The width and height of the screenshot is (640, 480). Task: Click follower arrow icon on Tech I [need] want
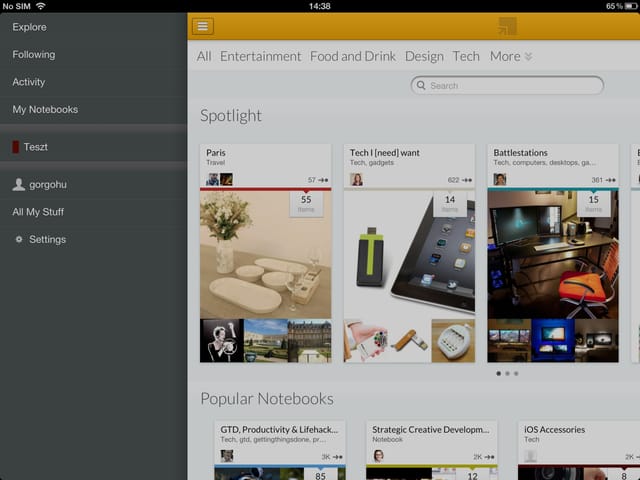click(x=467, y=180)
